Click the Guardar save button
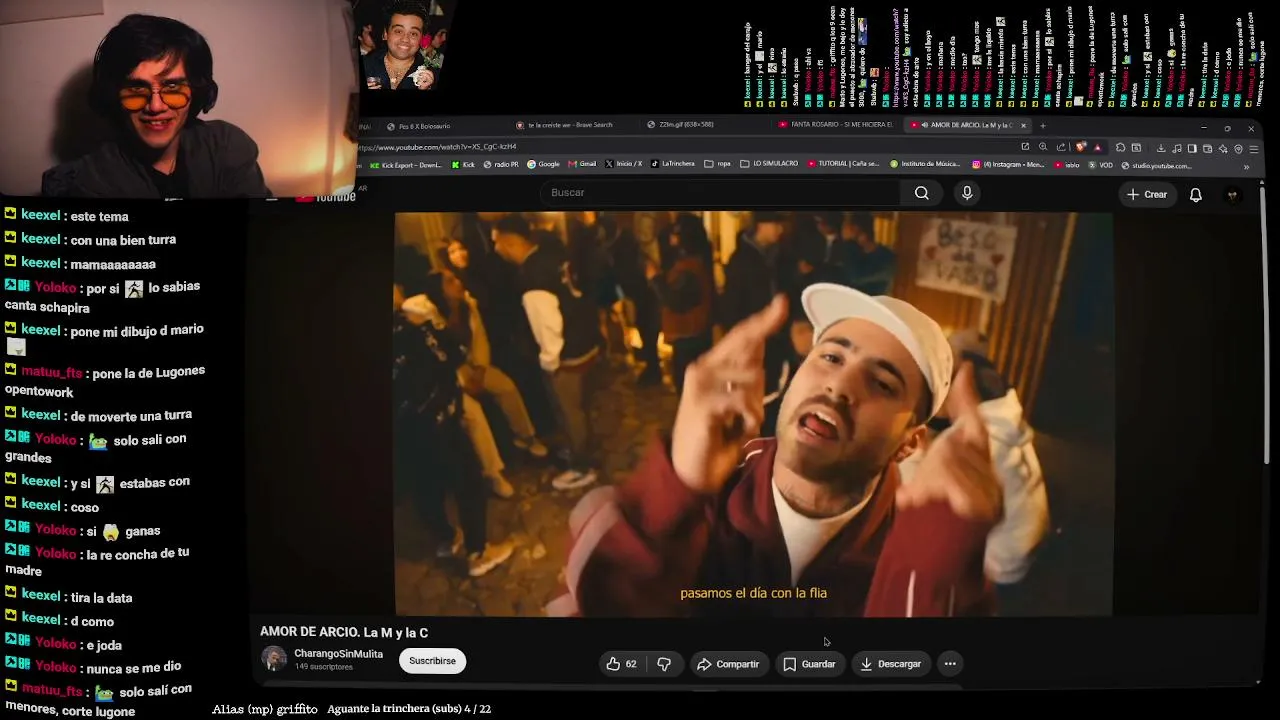Screen dimensions: 1280x720 (809, 664)
